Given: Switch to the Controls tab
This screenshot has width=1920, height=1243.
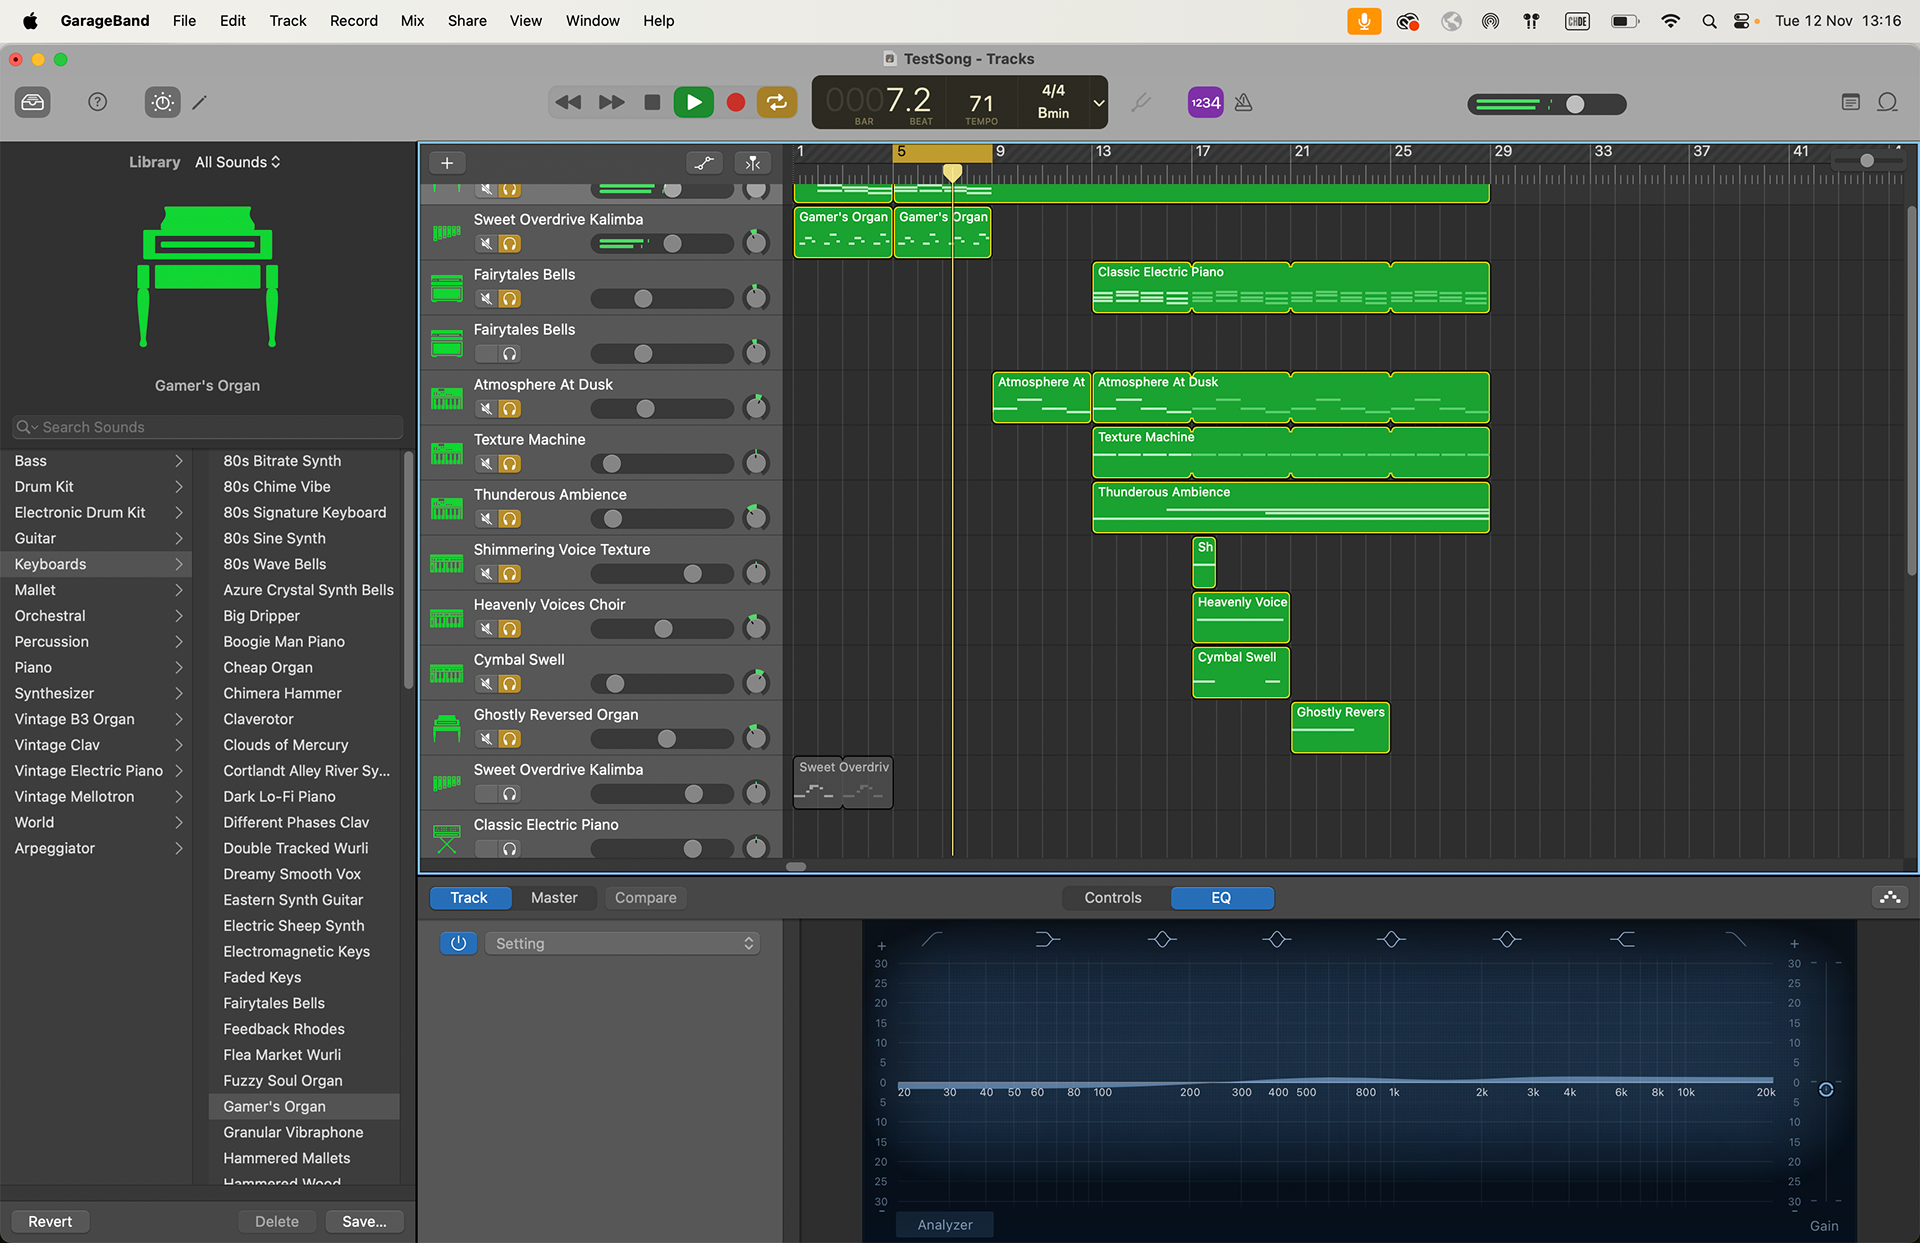Looking at the screenshot, I should (x=1113, y=898).
